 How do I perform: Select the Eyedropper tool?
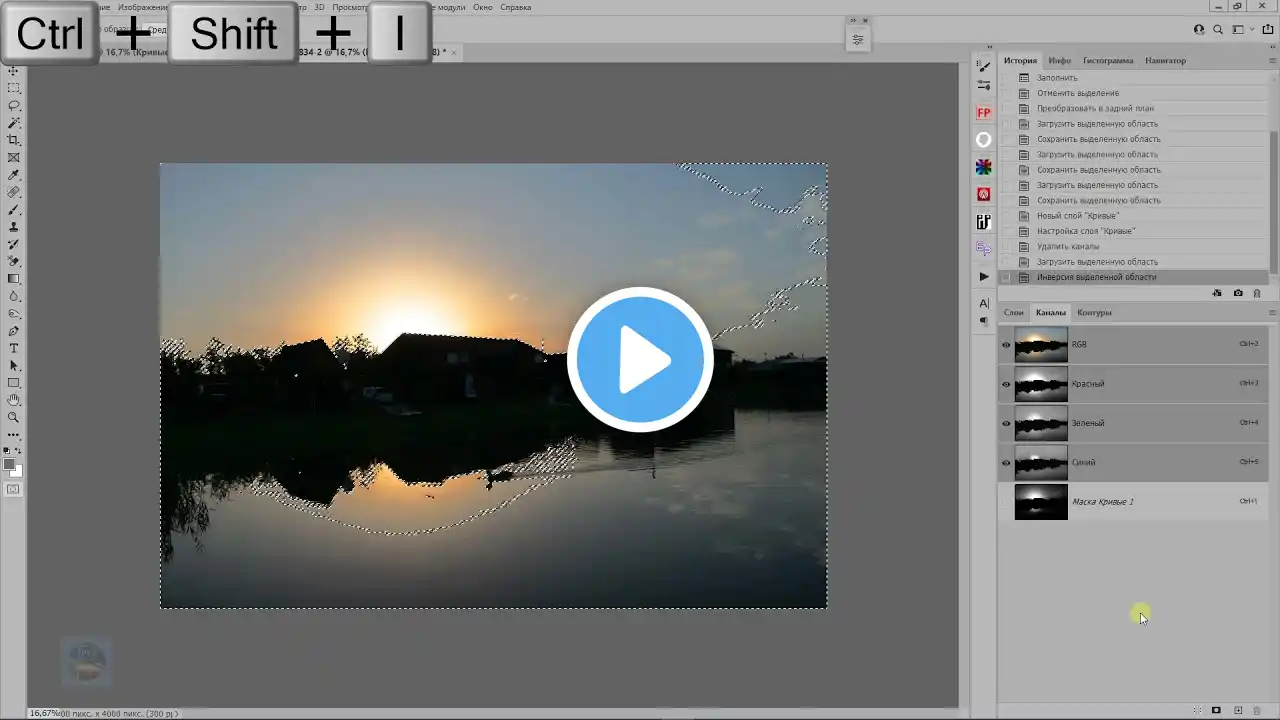(x=14, y=175)
